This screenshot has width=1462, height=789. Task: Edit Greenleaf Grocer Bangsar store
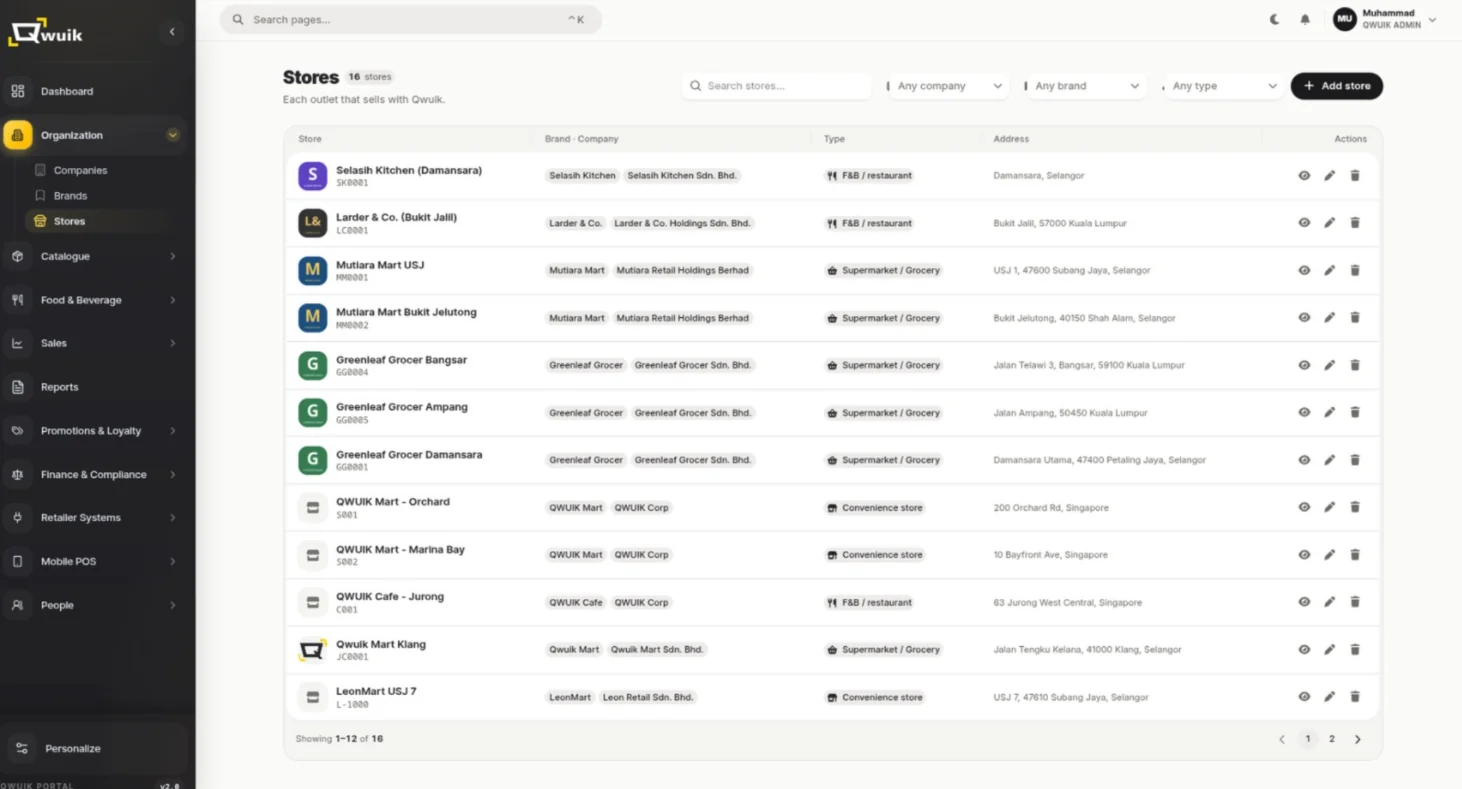pos(1329,365)
